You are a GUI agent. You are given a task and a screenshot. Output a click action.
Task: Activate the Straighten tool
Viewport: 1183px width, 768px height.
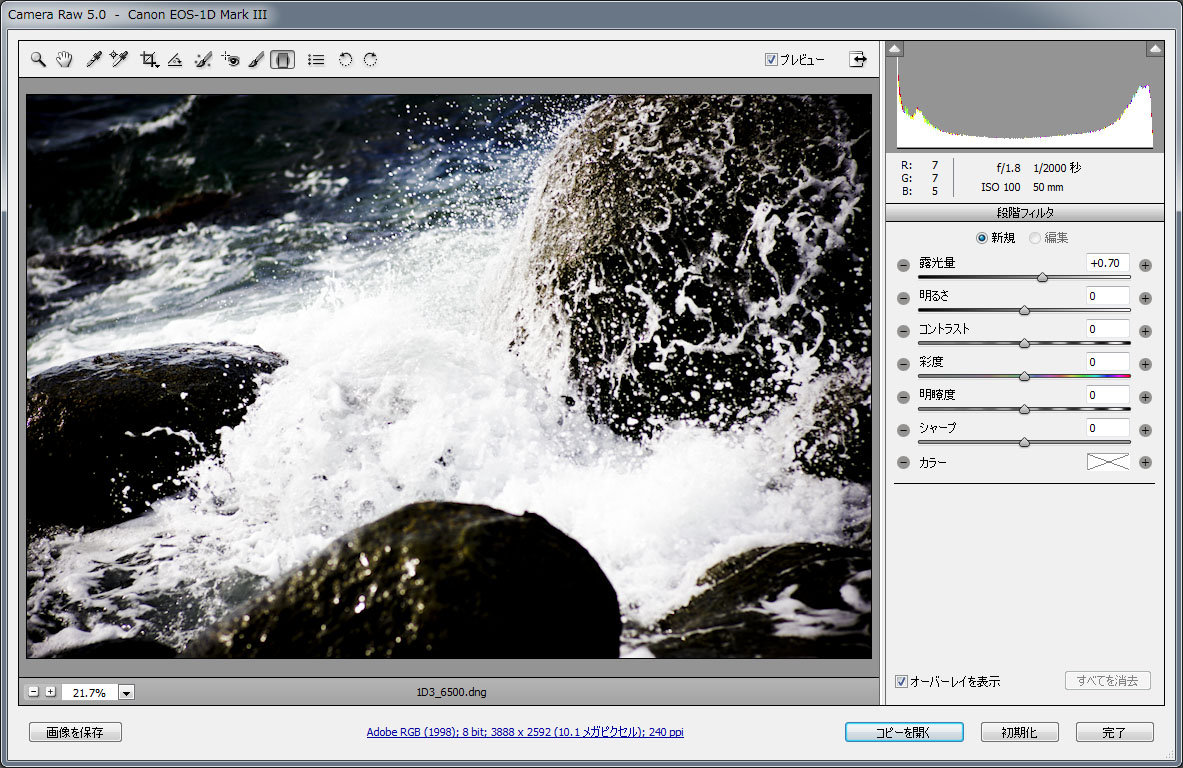(175, 60)
